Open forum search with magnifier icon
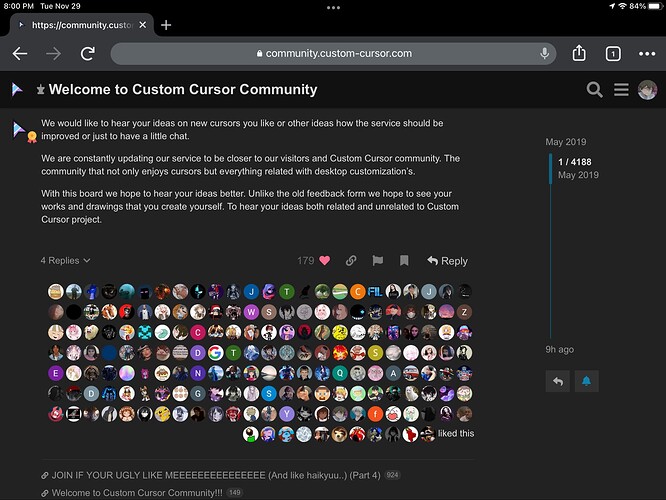The image size is (666, 500). tap(594, 90)
